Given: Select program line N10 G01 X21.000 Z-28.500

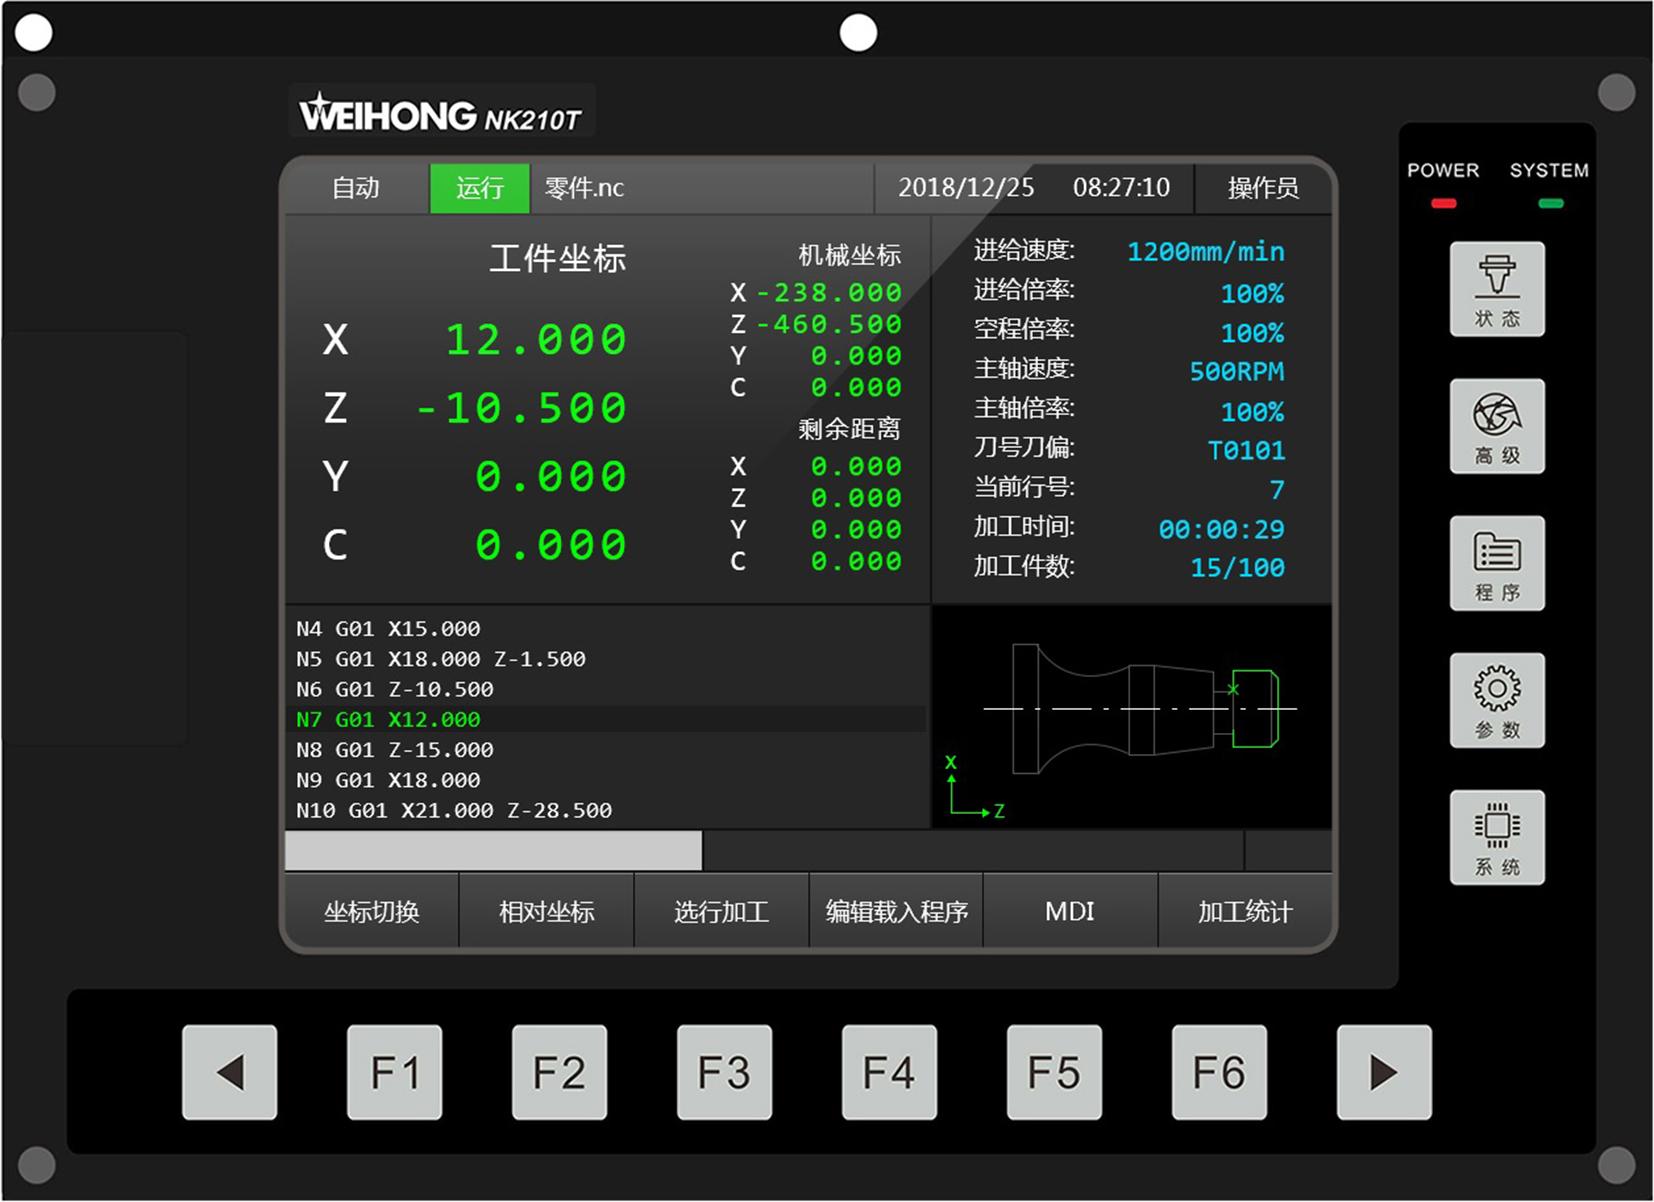Looking at the screenshot, I should pos(454,810).
